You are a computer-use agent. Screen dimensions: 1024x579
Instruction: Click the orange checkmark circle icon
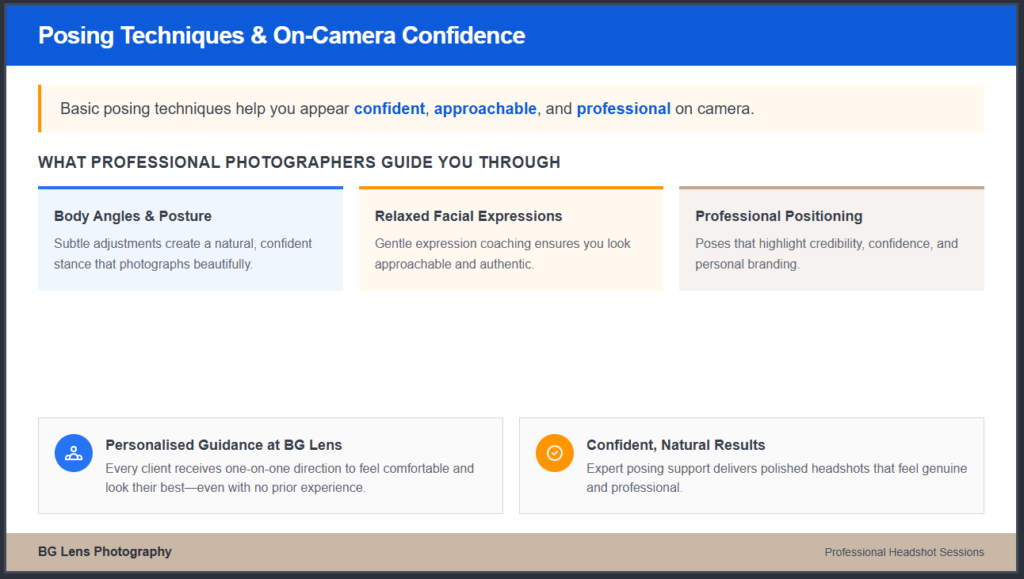click(554, 453)
